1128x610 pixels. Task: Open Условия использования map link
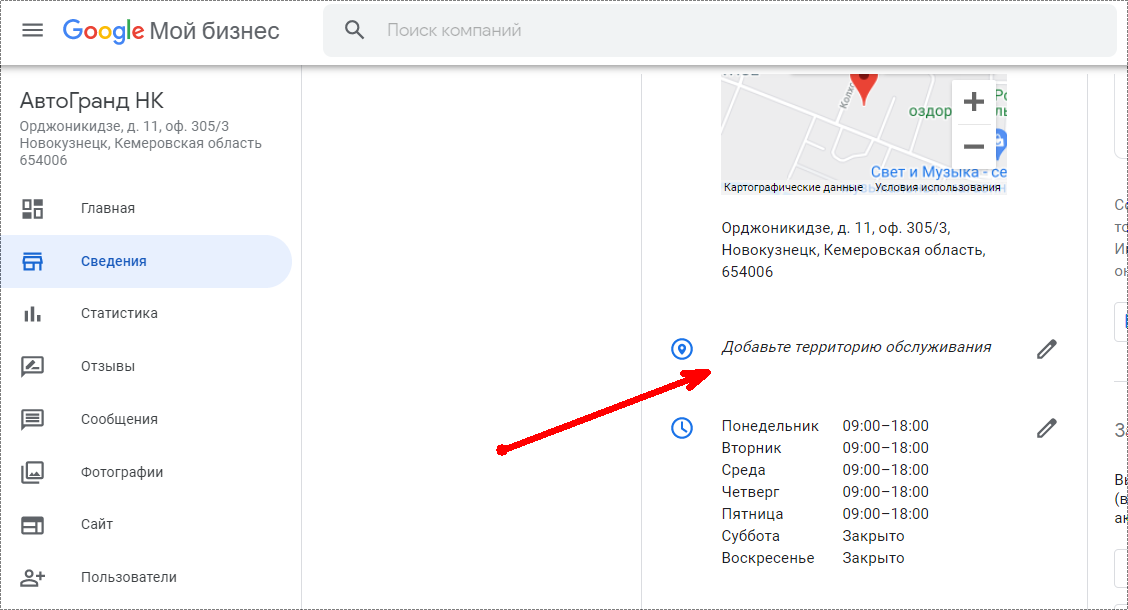click(937, 188)
